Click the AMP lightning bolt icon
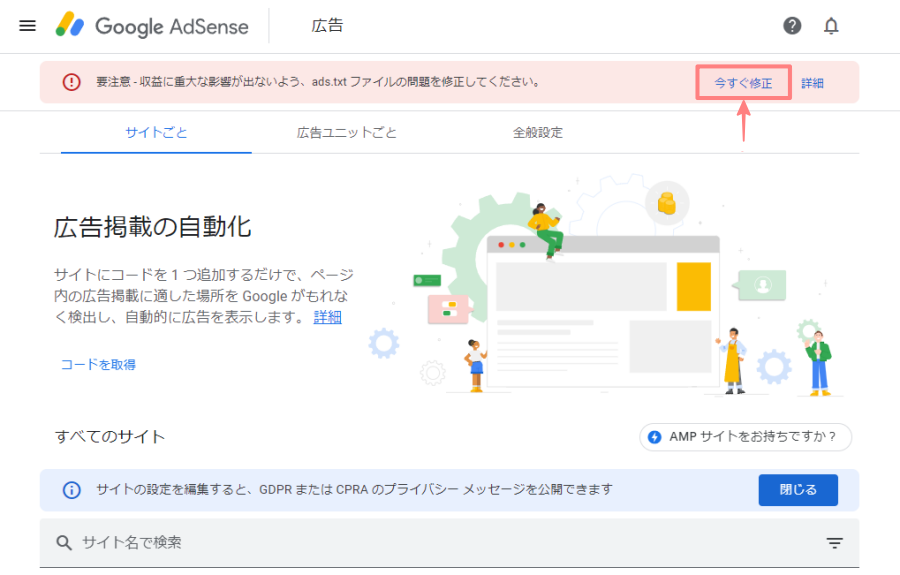Image resolution: width=900 pixels, height=575 pixels. click(x=654, y=437)
